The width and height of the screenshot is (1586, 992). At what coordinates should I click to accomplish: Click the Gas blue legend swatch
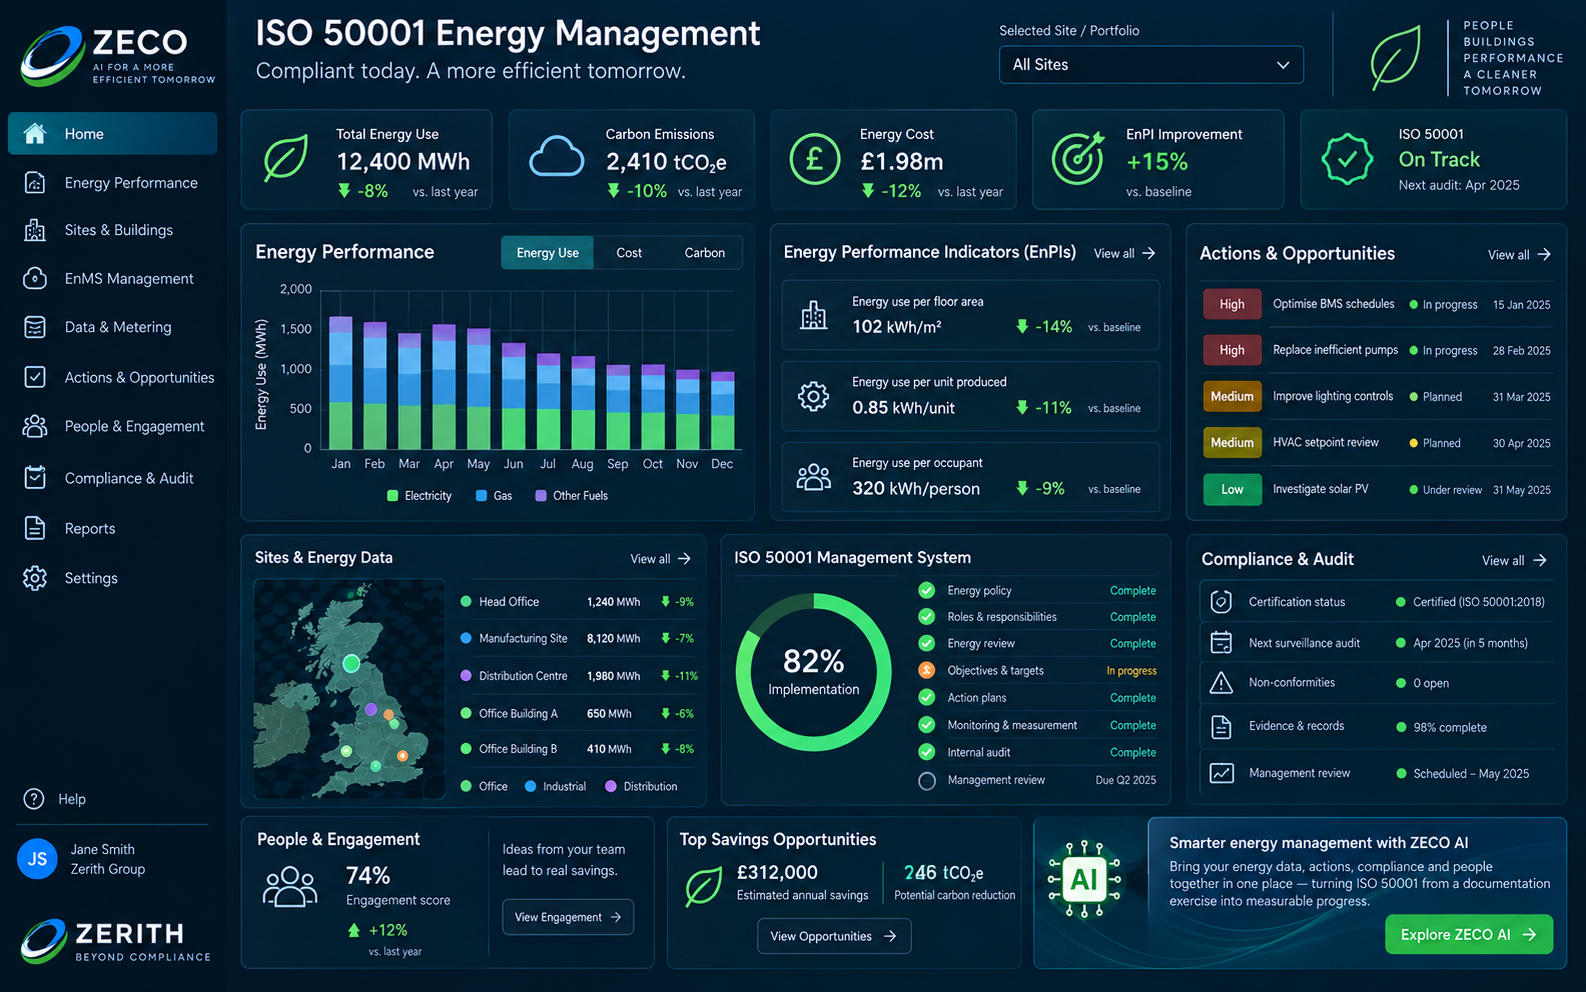click(x=482, y=496)
